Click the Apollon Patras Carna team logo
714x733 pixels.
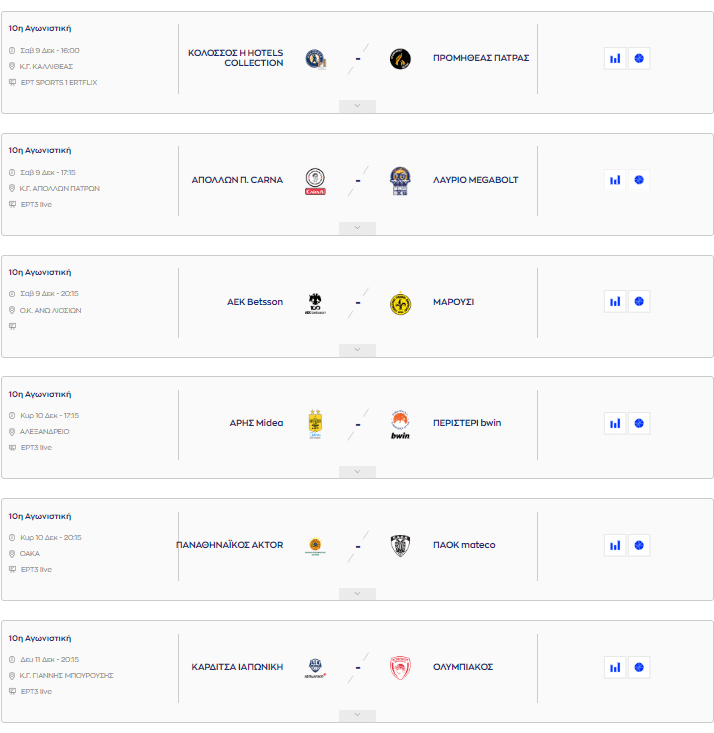315,181
